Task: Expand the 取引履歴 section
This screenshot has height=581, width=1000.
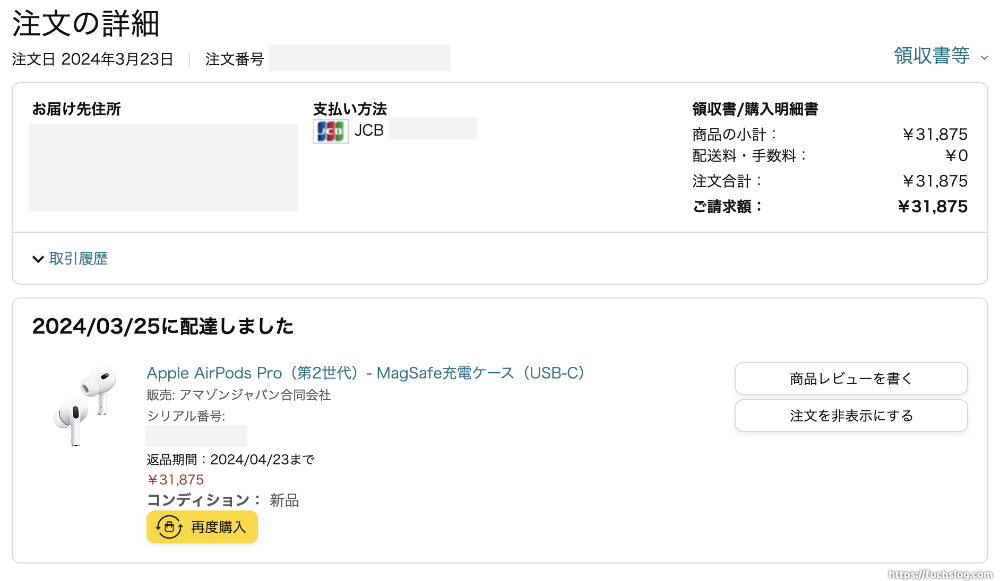Action: click(x=80, y=258)
